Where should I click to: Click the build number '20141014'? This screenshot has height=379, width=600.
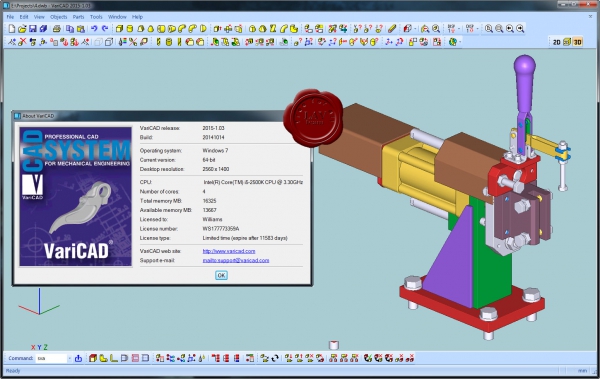pos(214,137)
